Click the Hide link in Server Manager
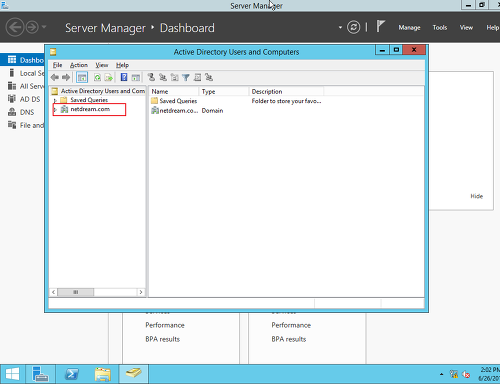Viewport: 500px width, 384px height. pyautogui.click(x=477, y=196)
